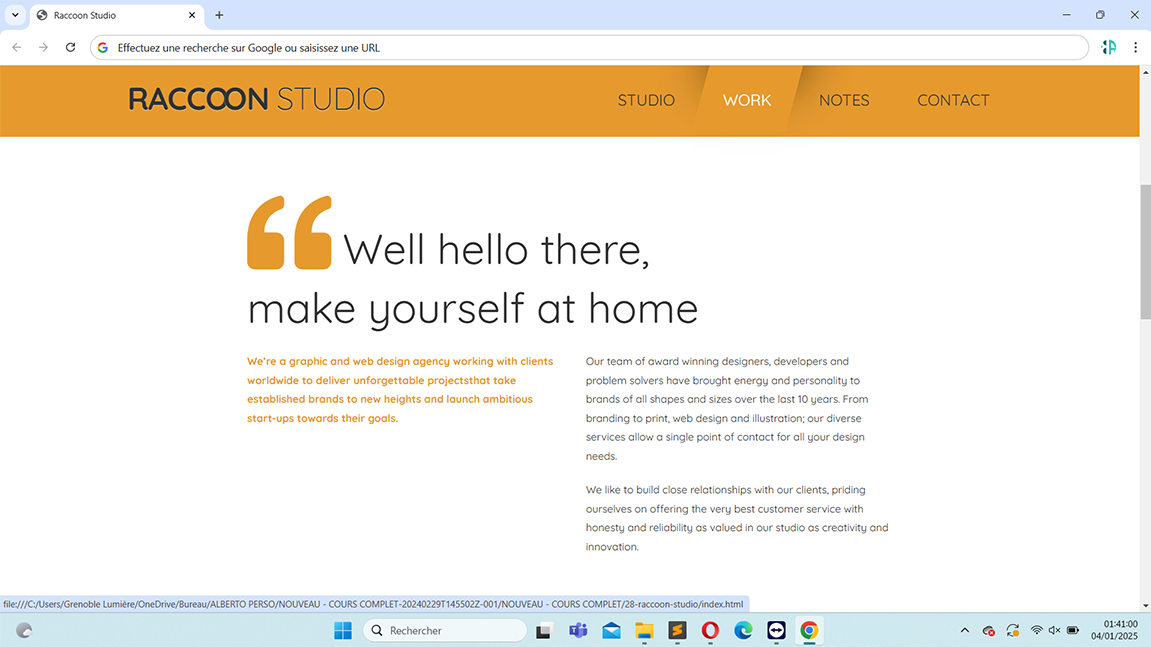Open TeamViewer from the taskbar
Viewport: 1151px width, 647px height.
[x=776, y=630]
